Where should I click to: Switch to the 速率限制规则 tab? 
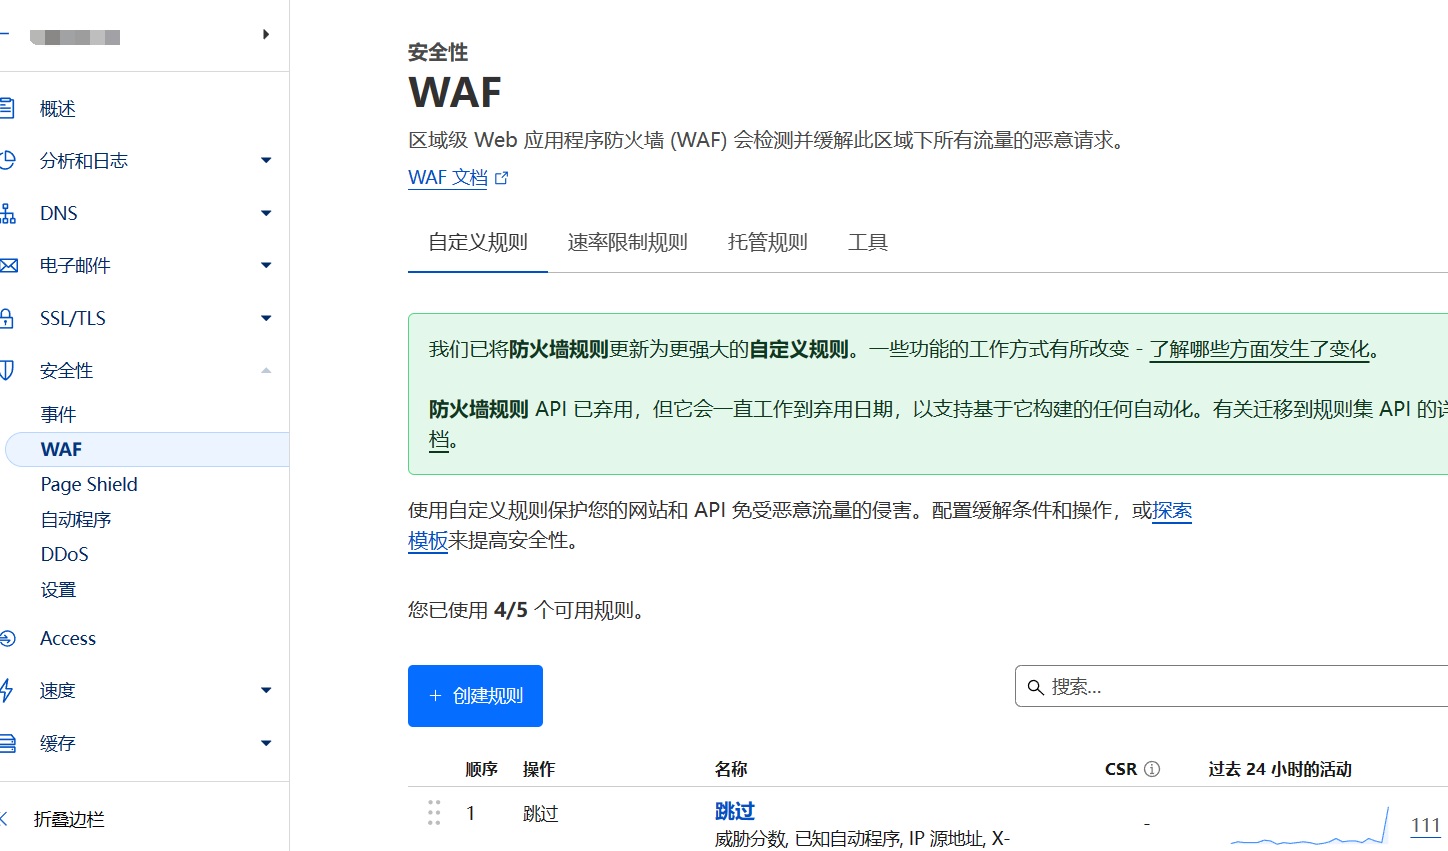627,242
